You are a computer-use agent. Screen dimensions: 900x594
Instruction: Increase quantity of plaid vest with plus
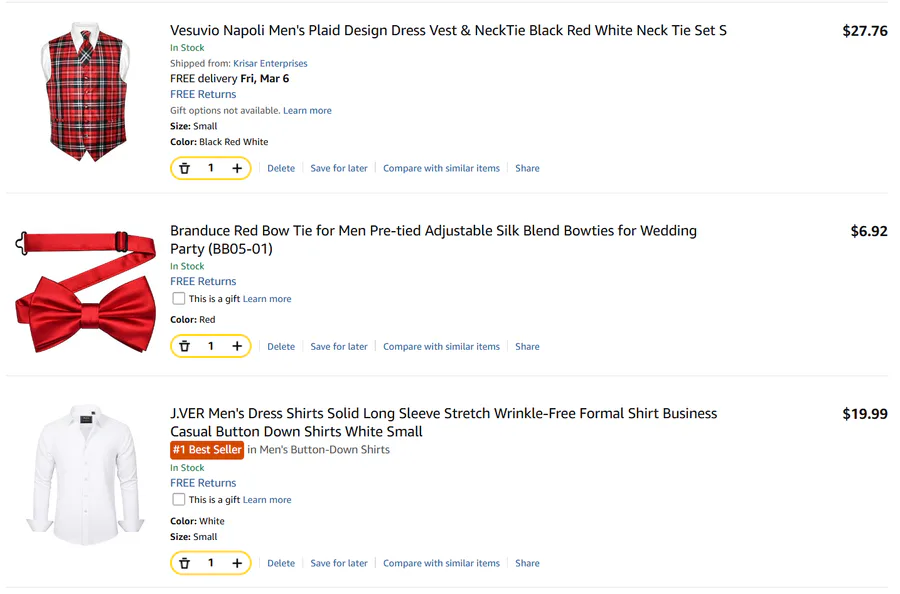(x=237, y=169)
